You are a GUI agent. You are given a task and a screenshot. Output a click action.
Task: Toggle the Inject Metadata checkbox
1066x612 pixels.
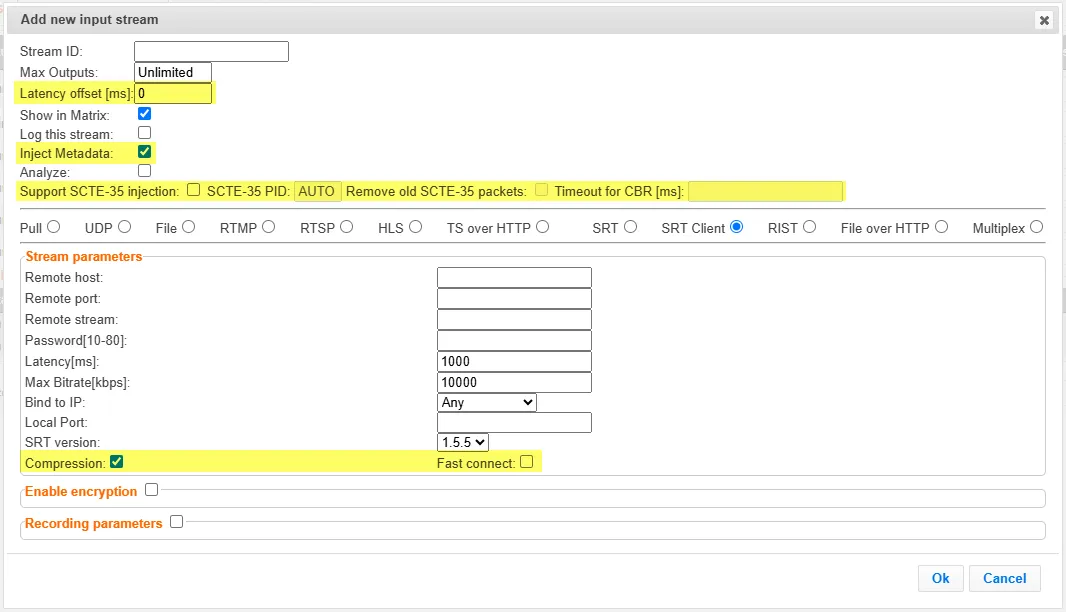click(x=144, y=152)
